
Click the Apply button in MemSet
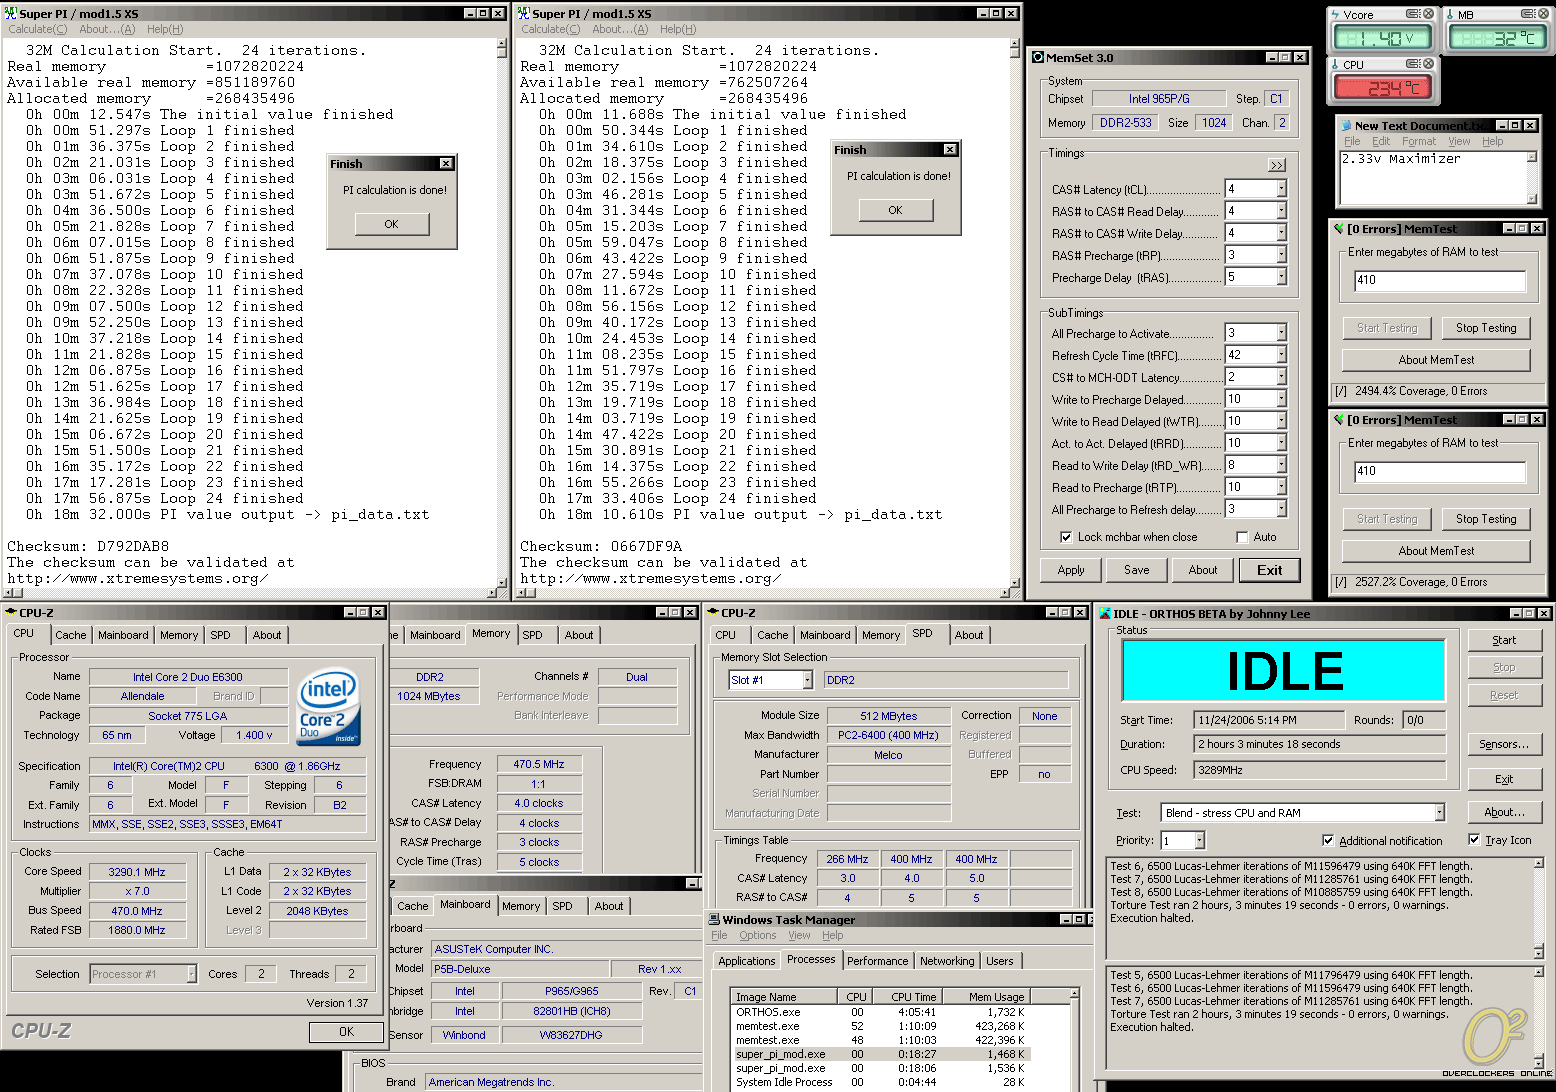coord(1071,570)
